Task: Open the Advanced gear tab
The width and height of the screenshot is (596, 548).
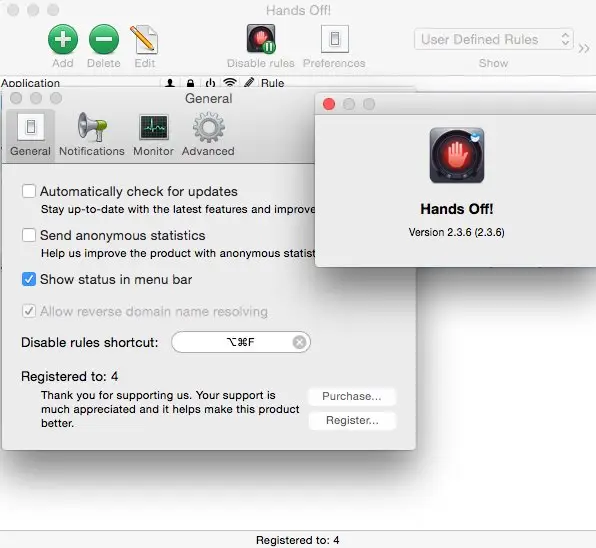Action: click(208, 128)
